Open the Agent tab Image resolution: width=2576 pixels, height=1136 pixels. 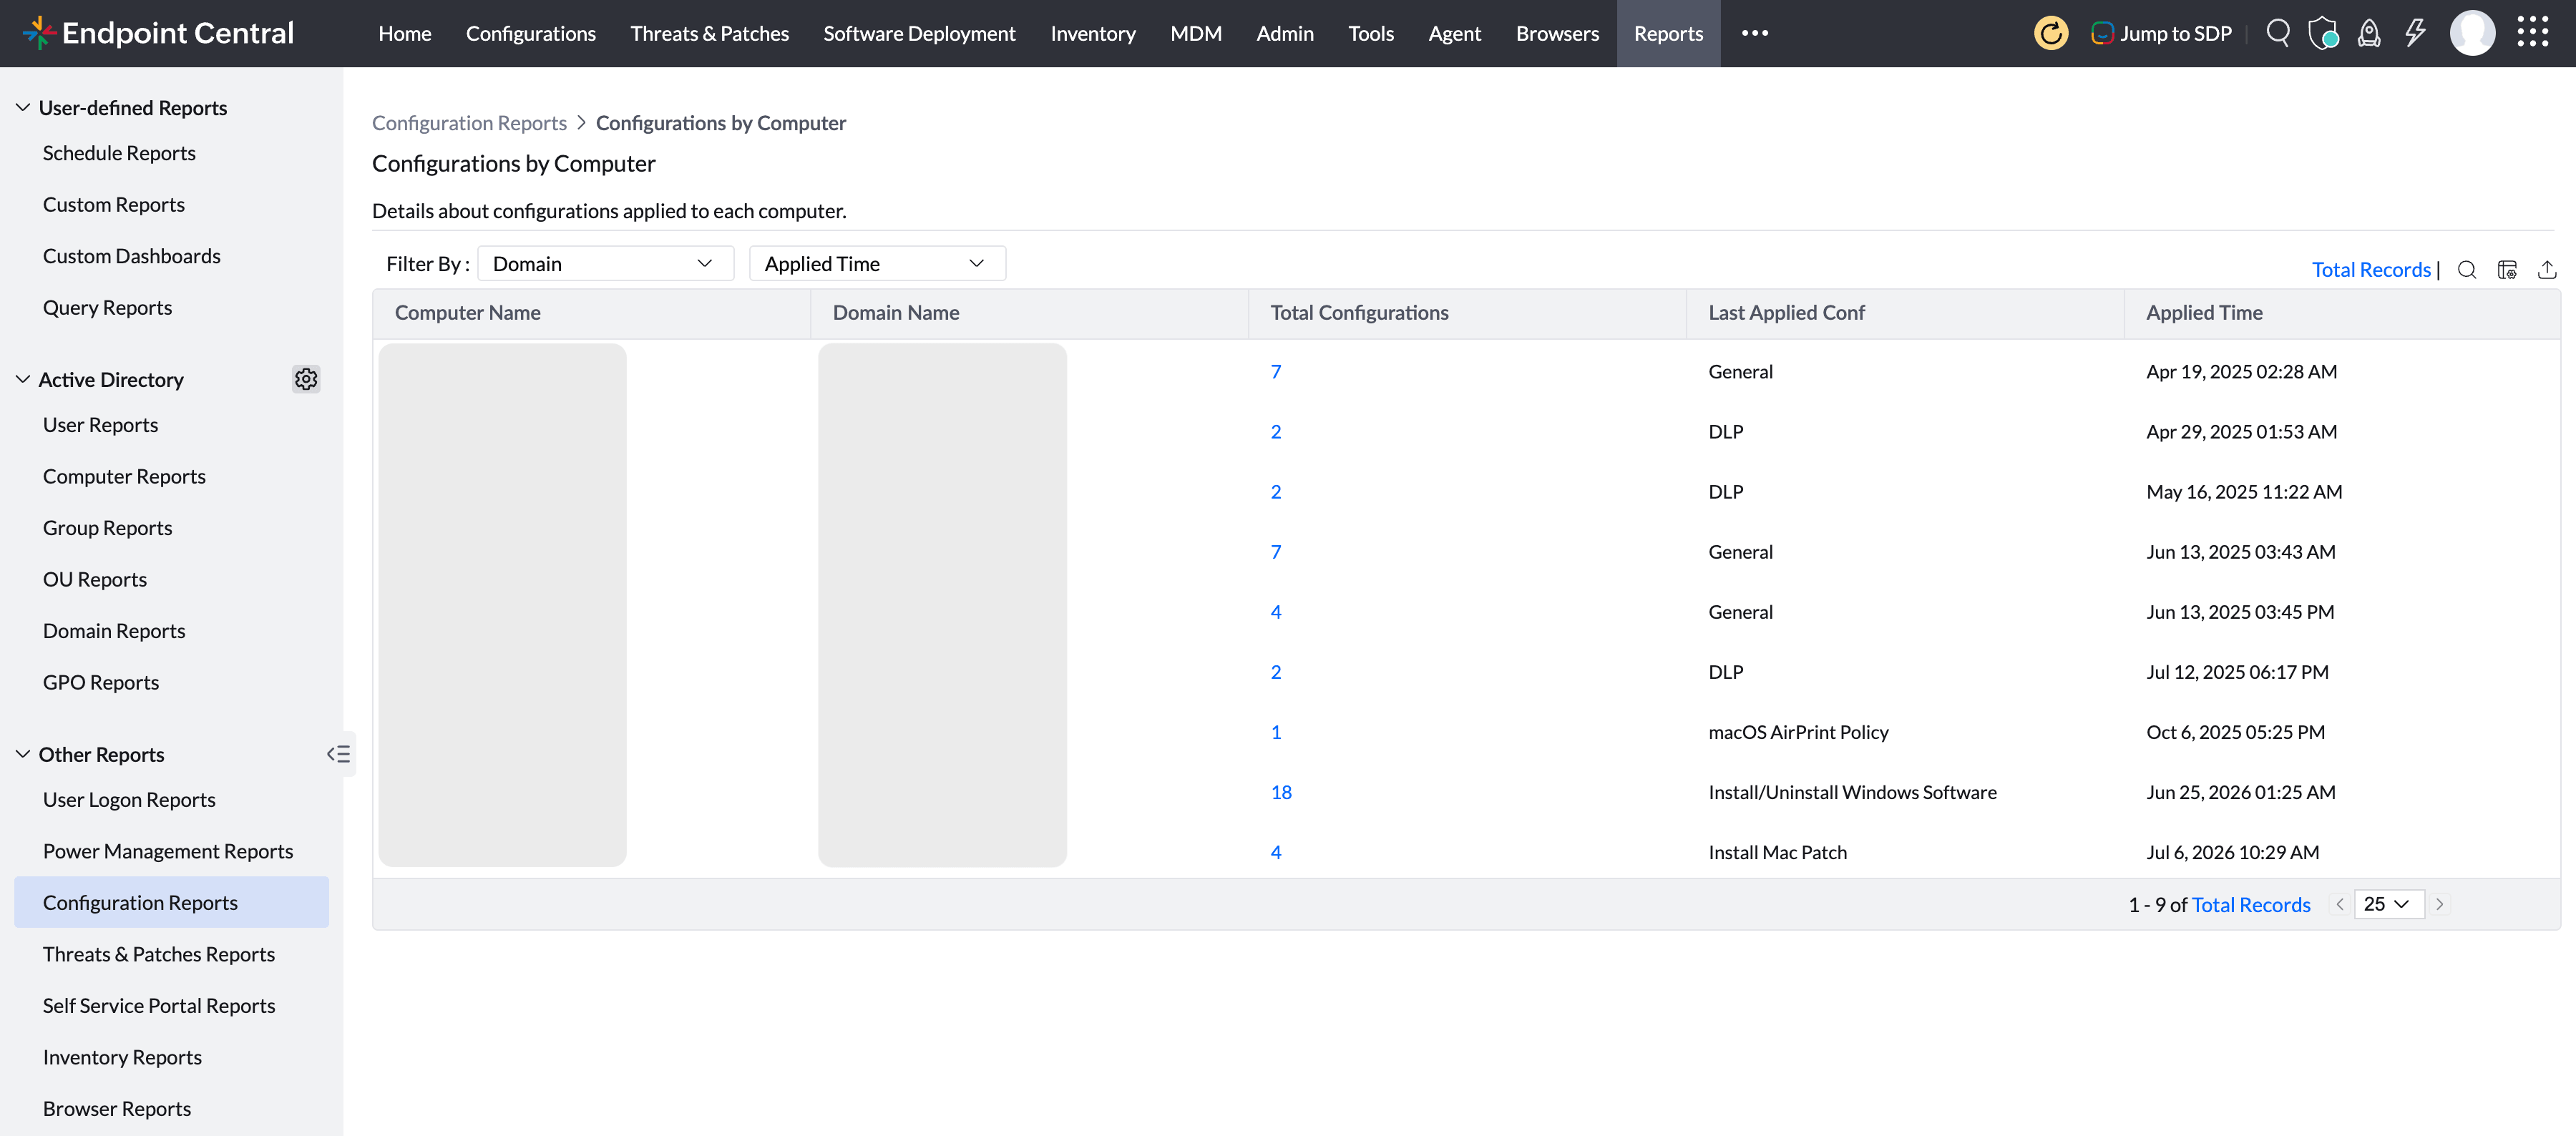point(1455,33)
